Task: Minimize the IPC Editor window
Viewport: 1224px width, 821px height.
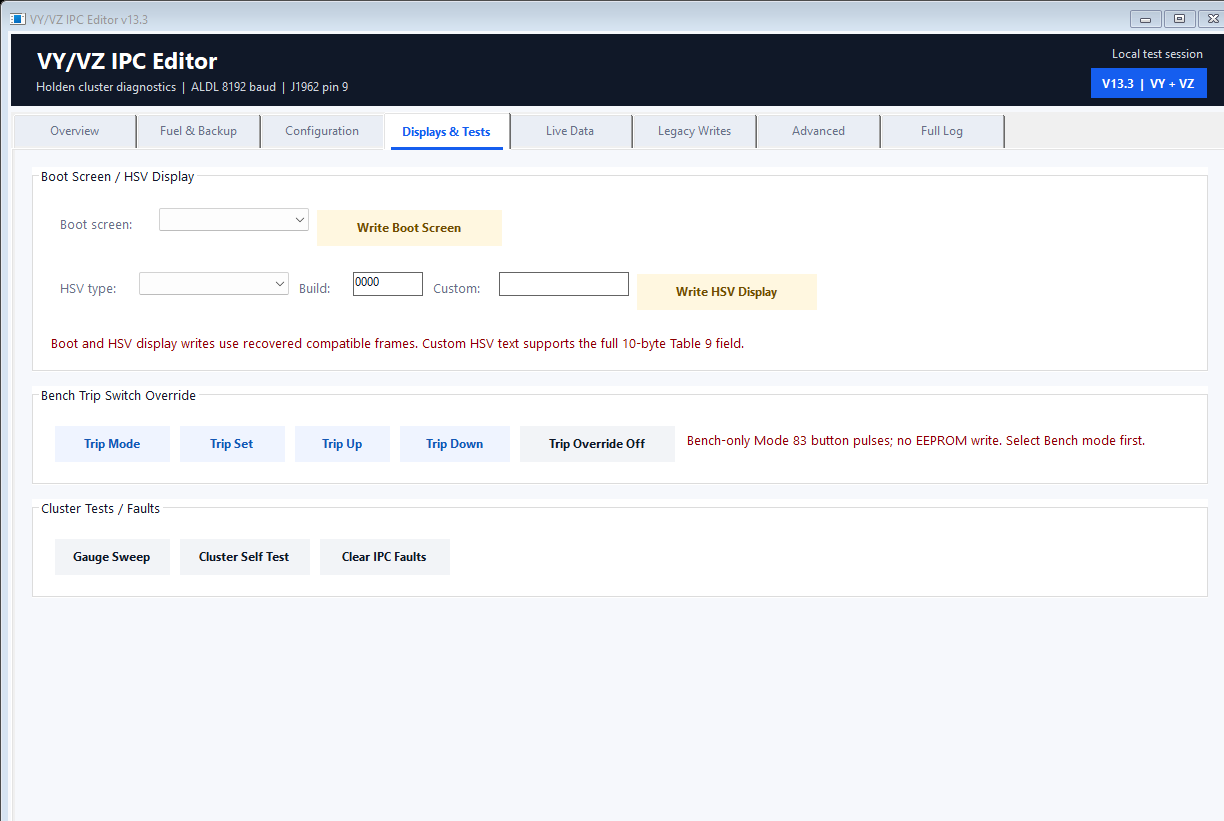Action: (x=1146, y=18)
